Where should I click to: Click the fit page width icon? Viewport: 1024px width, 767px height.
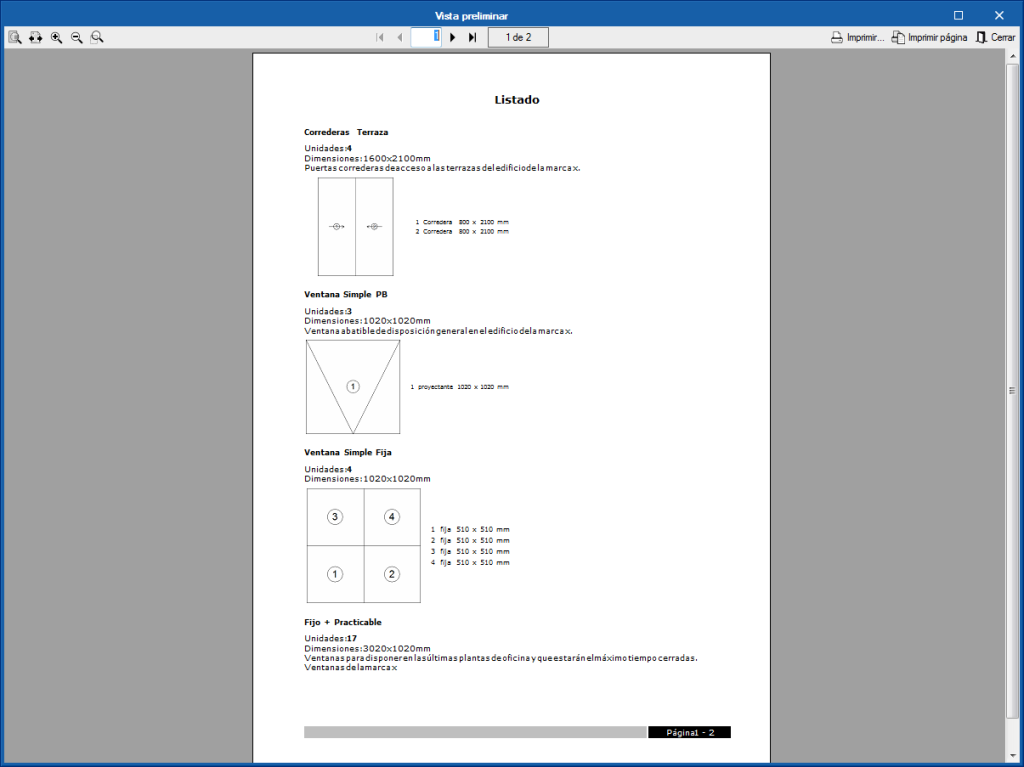pos(35,37)
